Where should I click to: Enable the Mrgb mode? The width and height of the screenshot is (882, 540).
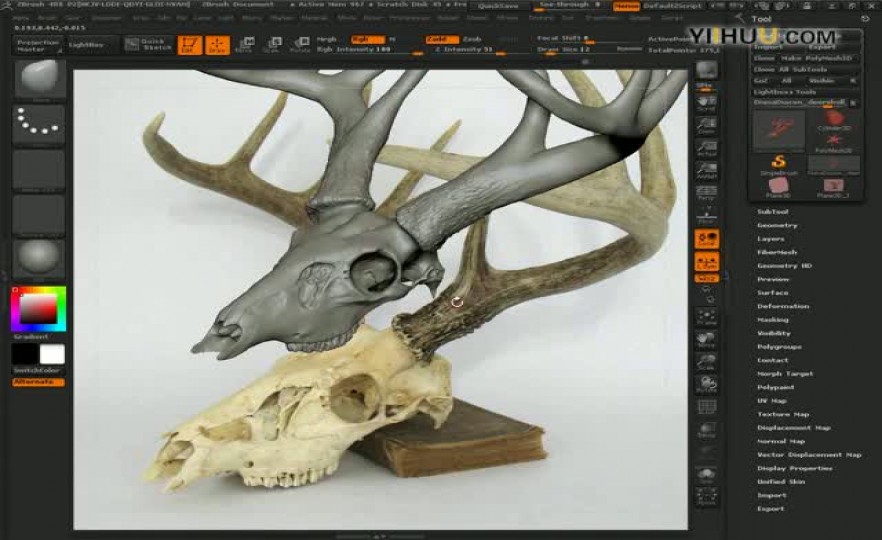click(x=326, y=39)
